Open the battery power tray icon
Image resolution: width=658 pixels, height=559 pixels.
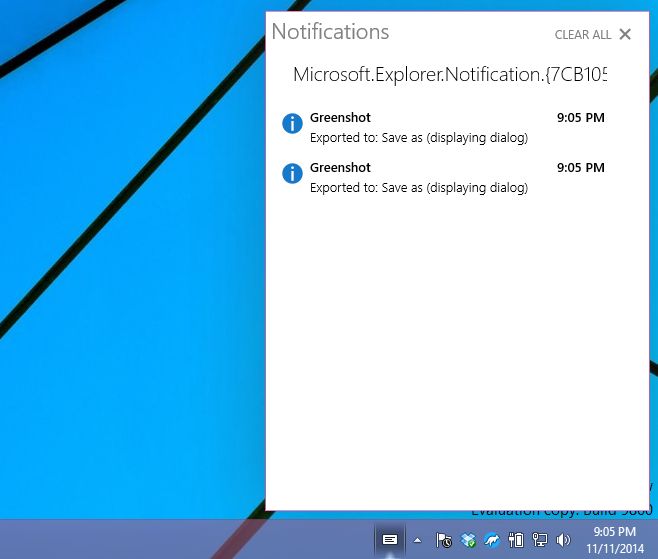tap(516, 541)
